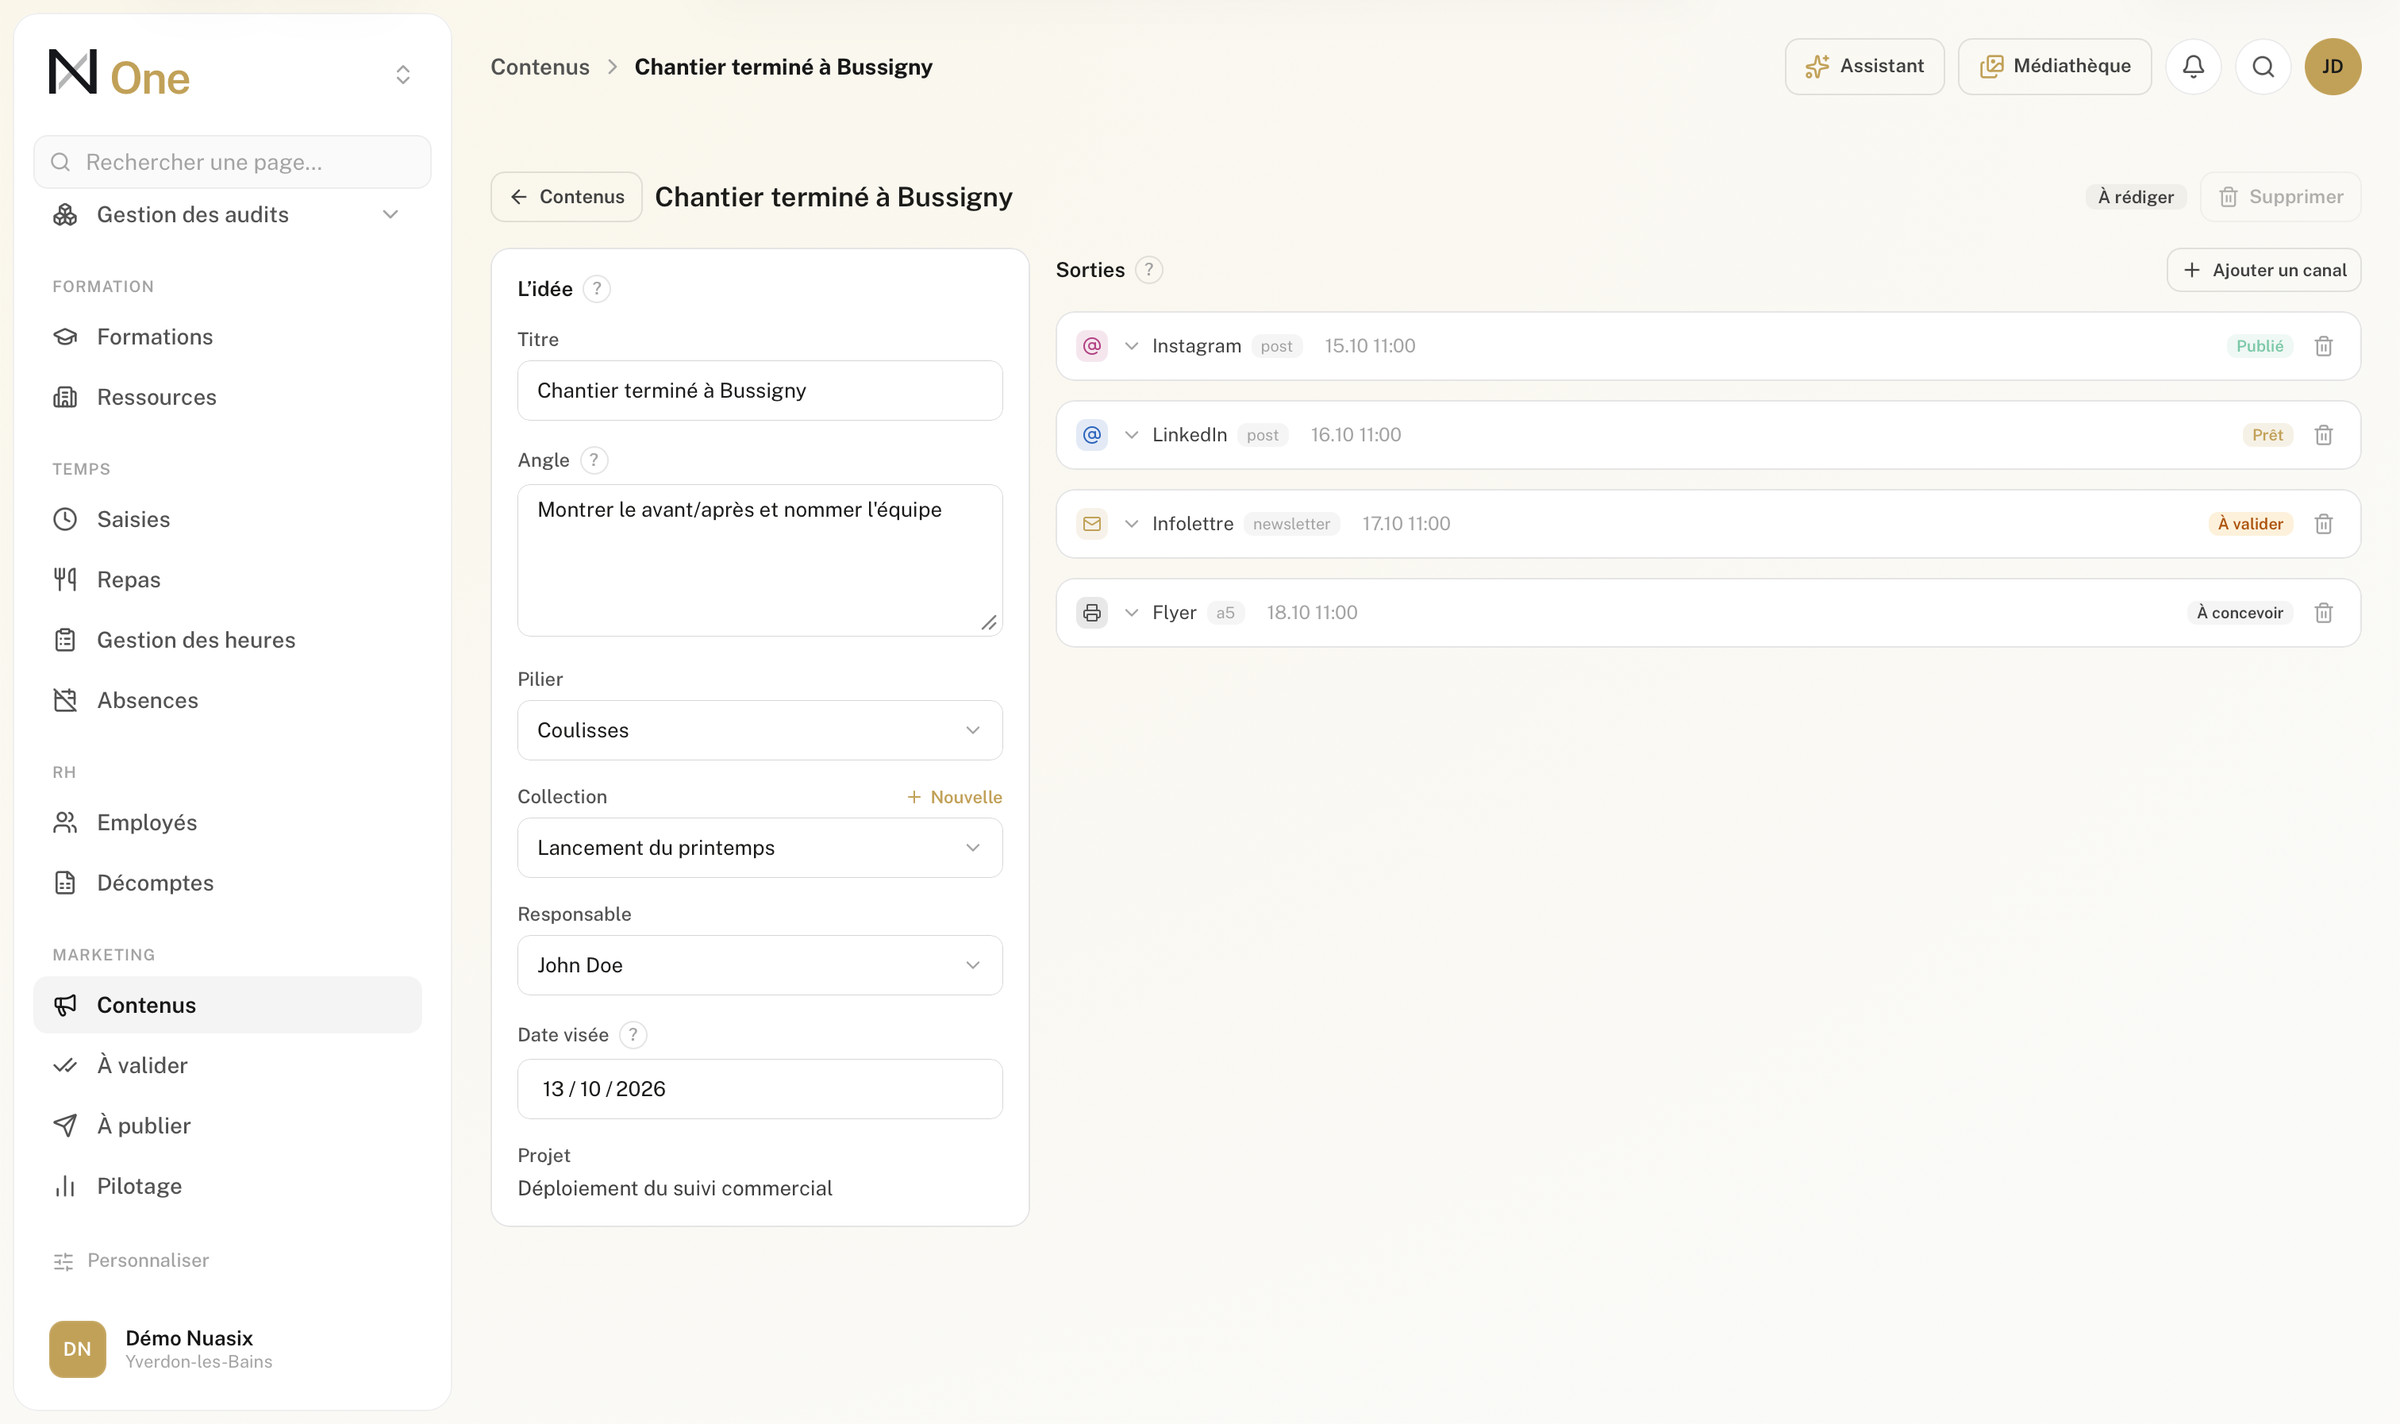Click the Supprimer button
This screenshot has width=2400, height=1424.
2281,197
